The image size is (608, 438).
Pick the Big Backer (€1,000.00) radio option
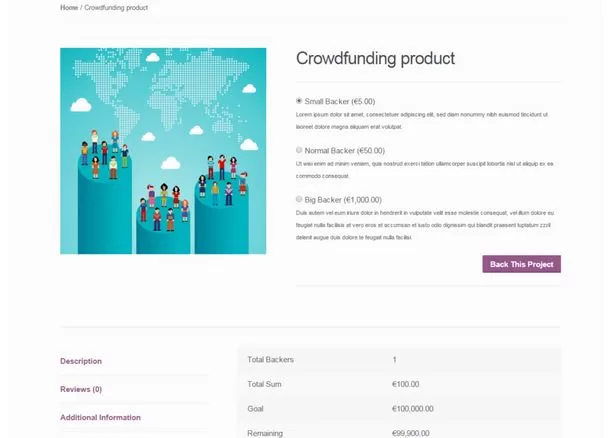coord(299,199)
